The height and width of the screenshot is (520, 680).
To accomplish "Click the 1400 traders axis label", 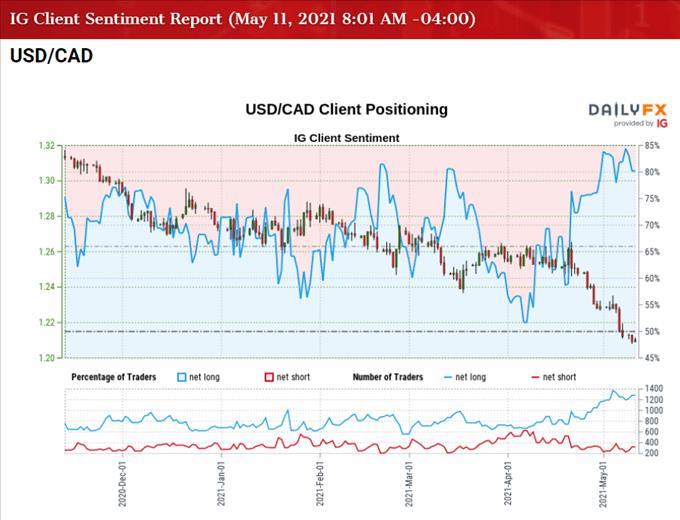I will pyautogui.click(x=654, y=387).
